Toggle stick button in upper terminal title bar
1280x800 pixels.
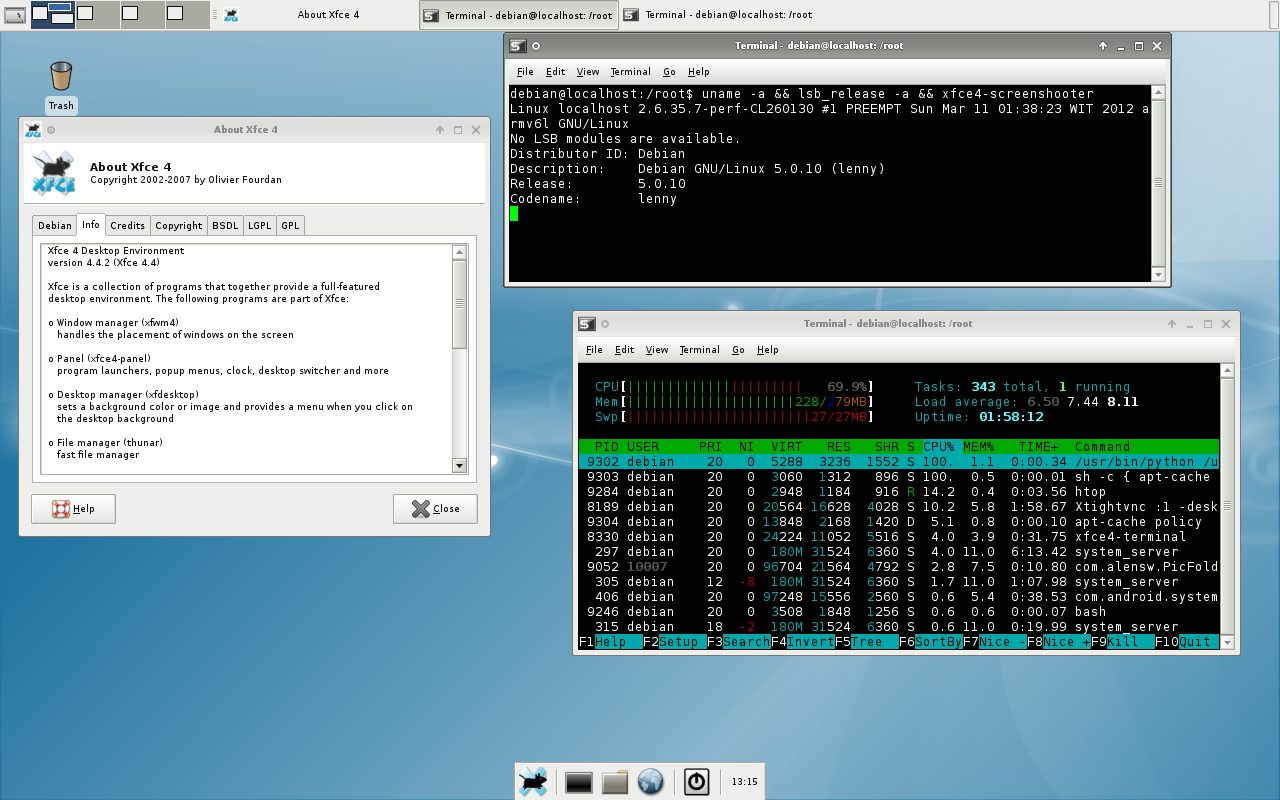tap(536, 46)
